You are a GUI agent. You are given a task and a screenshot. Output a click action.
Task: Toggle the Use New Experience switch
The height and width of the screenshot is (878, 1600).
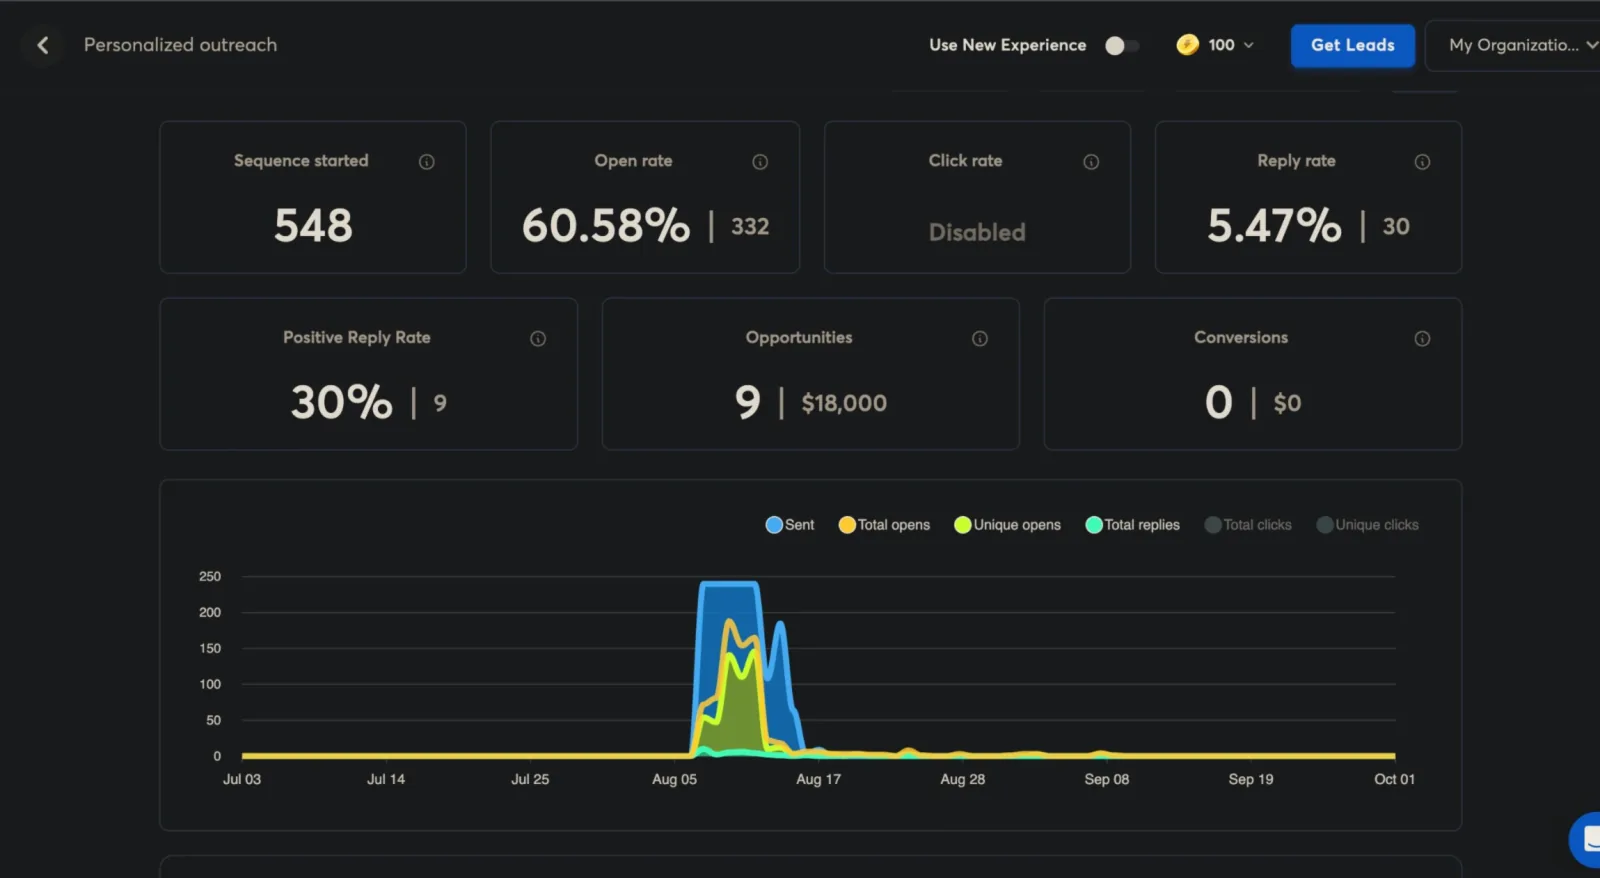coord(1121,46)
